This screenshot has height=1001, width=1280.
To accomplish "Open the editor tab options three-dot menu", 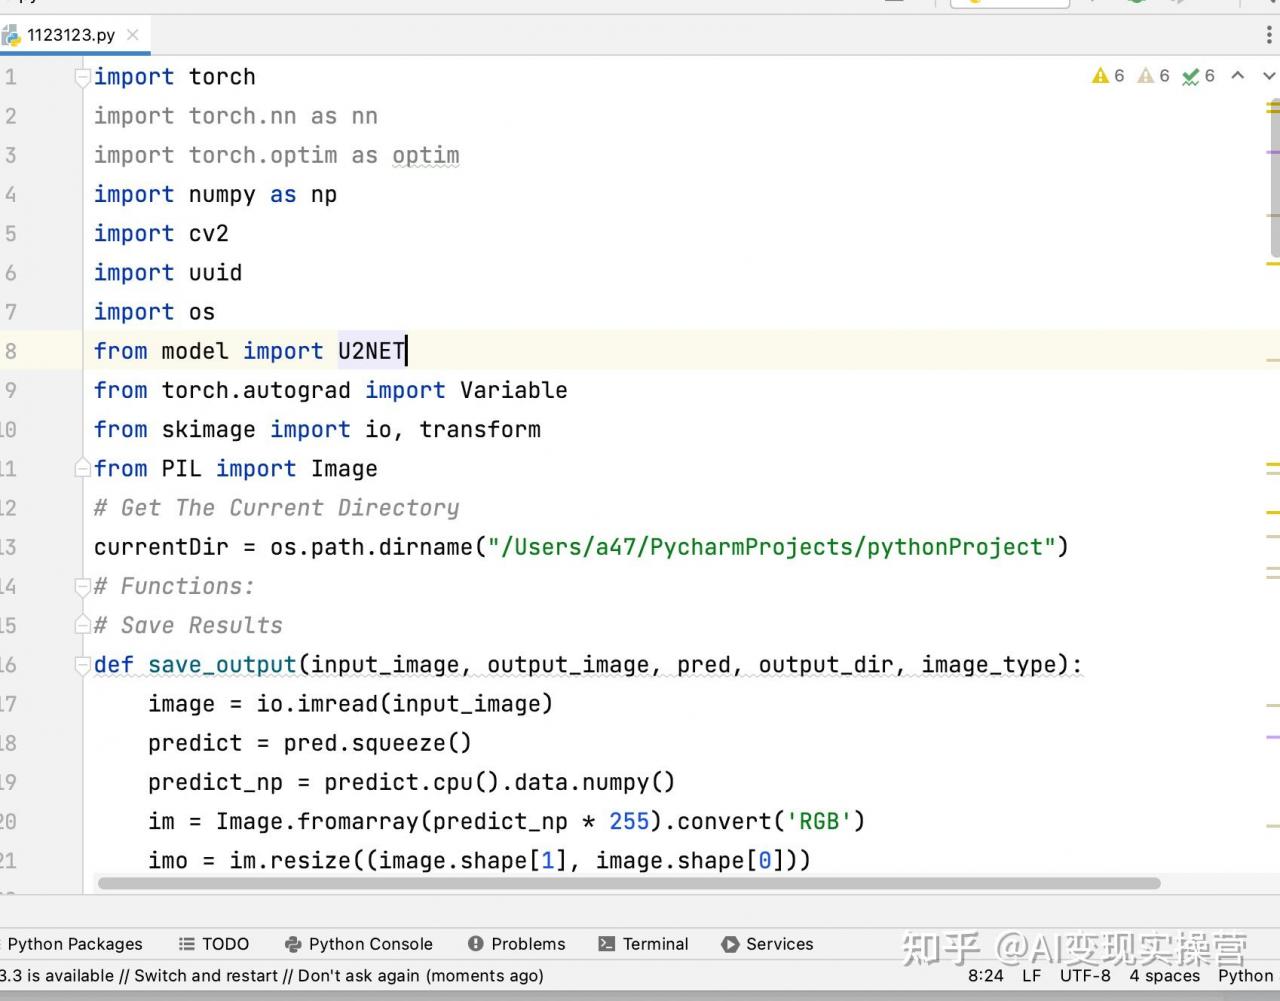I will (x=1269, y=35).
